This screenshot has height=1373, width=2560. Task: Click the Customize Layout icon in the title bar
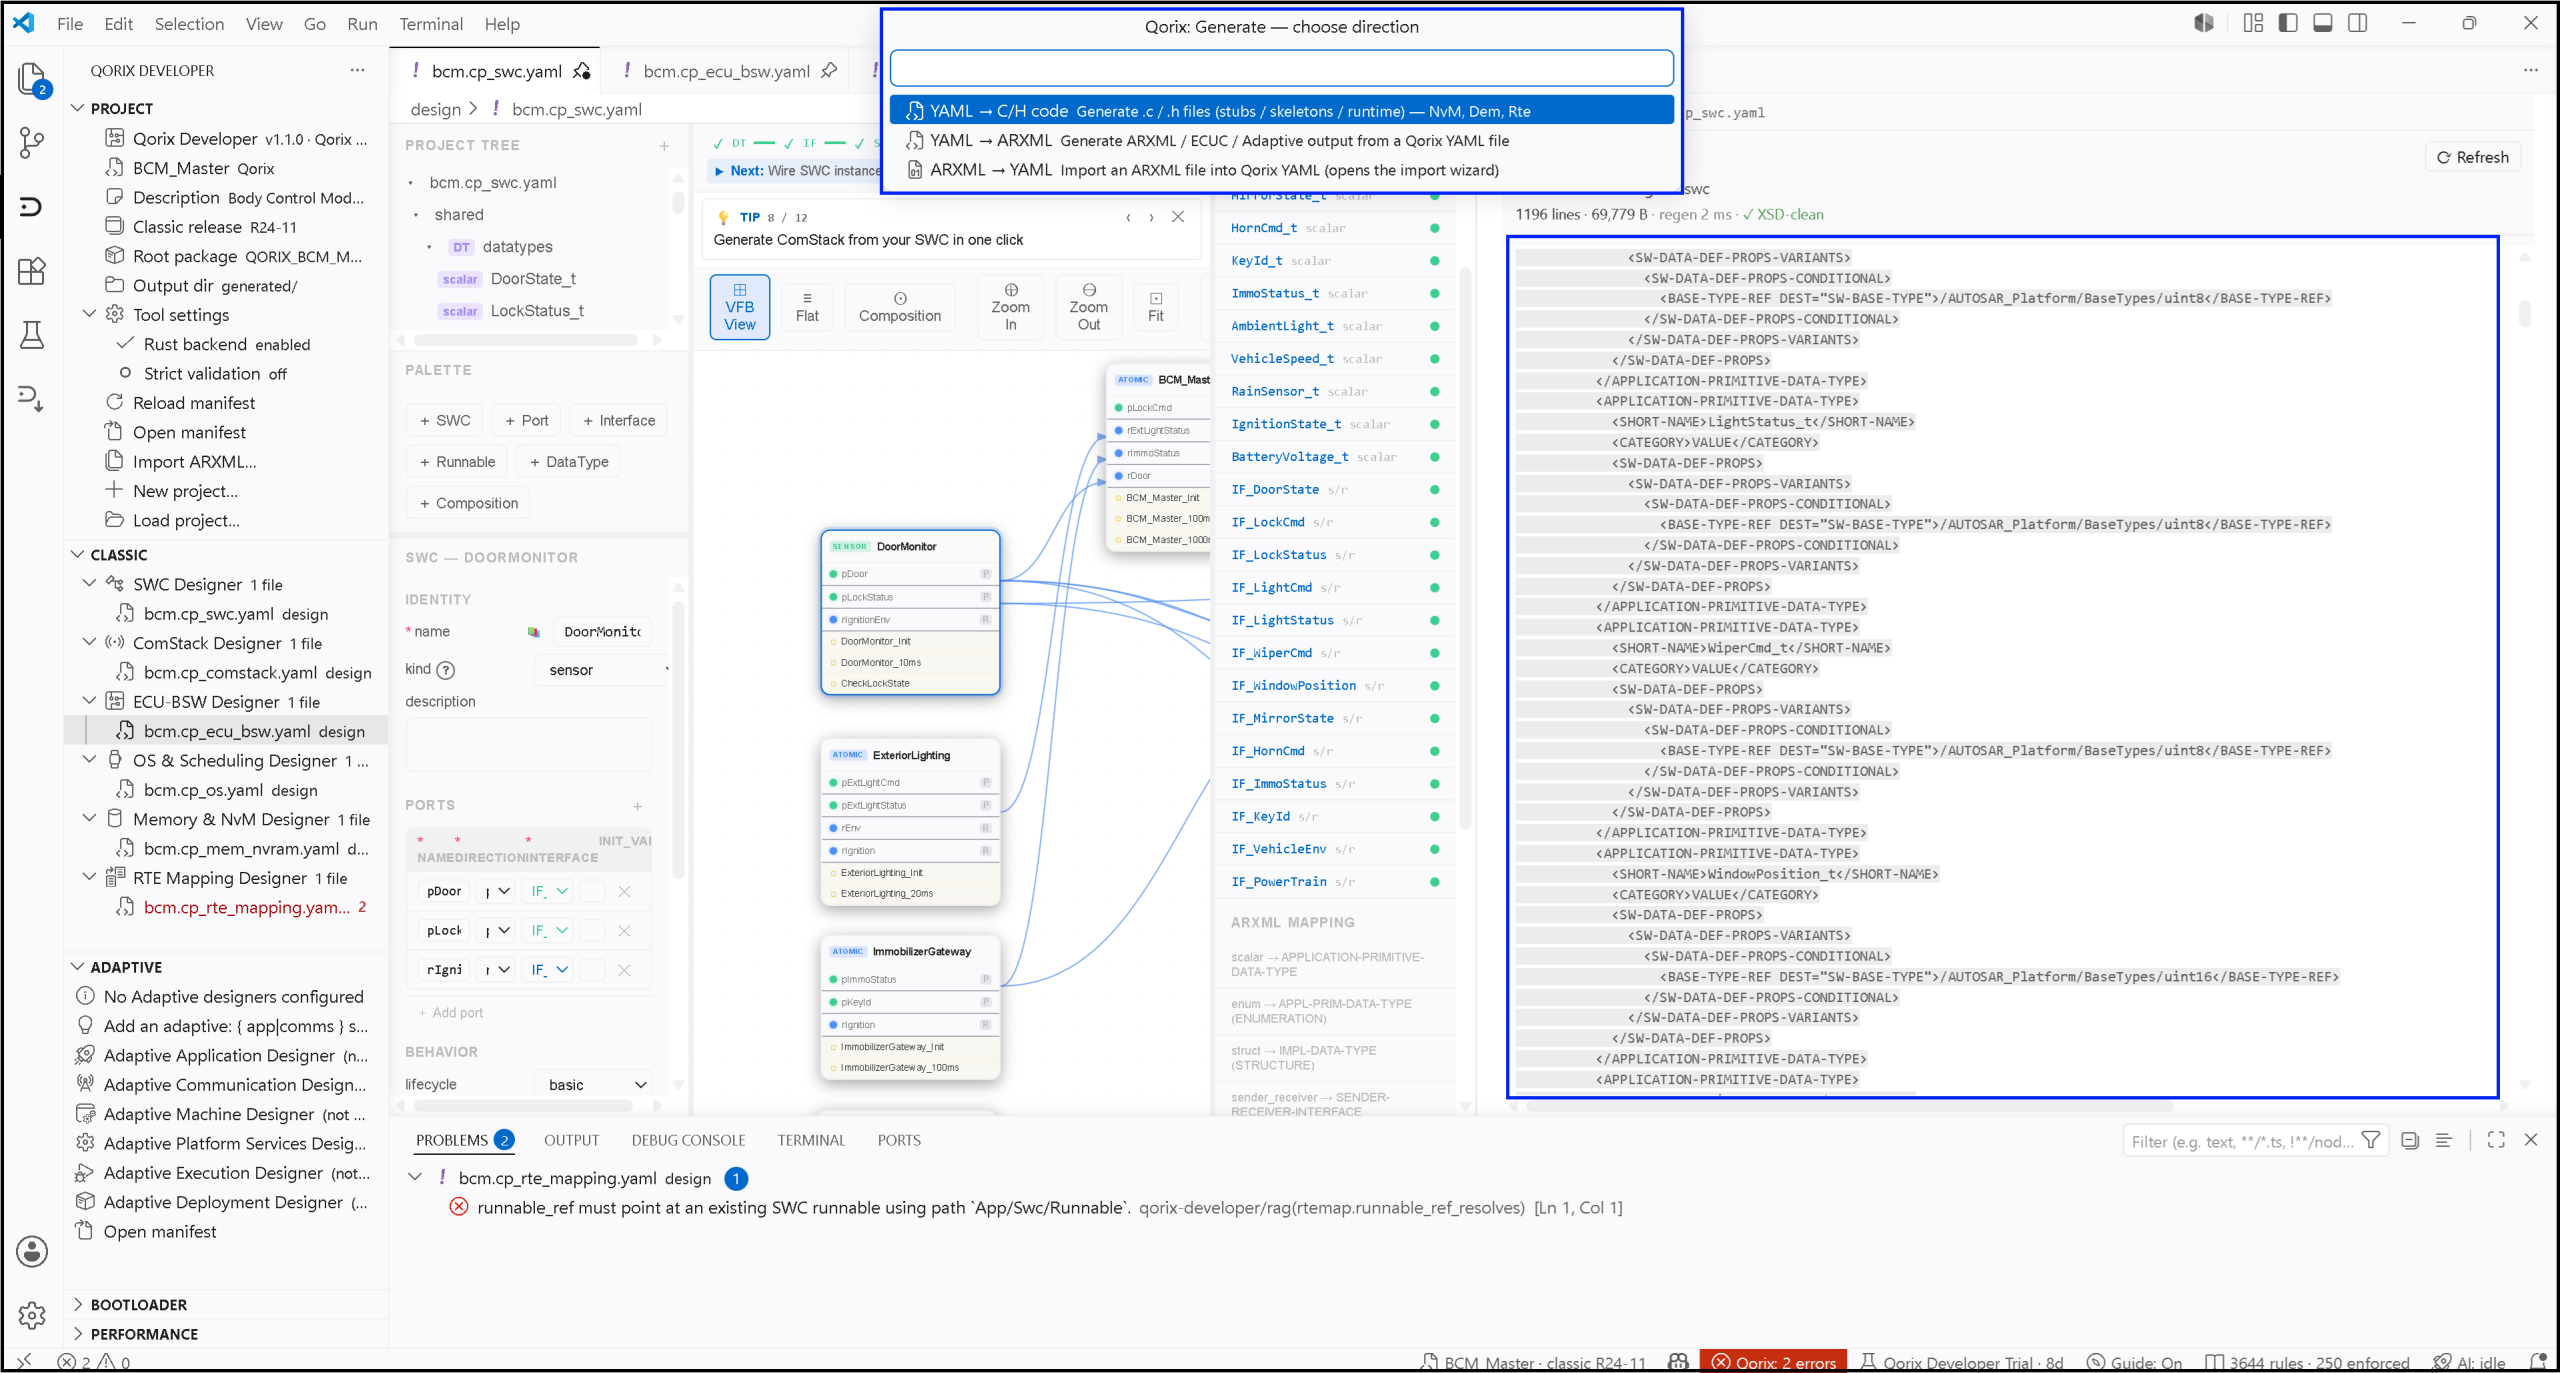(x=2253, y=23)
